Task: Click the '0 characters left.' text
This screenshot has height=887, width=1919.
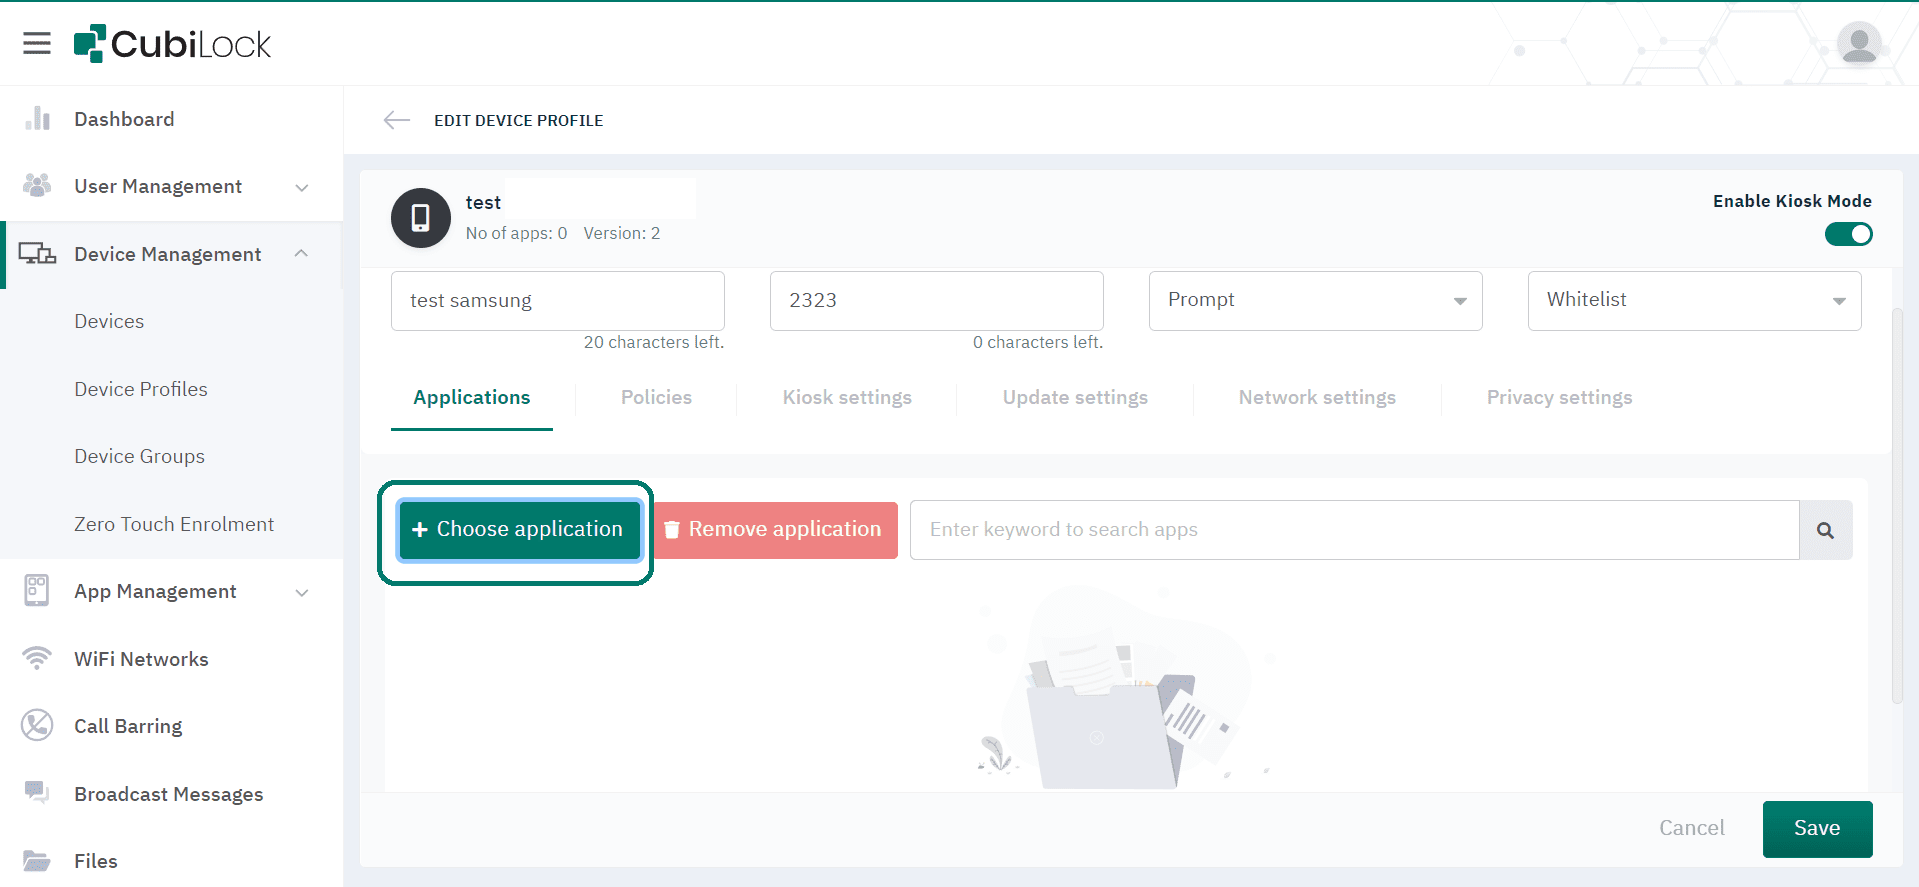Action: [1038, 342]
